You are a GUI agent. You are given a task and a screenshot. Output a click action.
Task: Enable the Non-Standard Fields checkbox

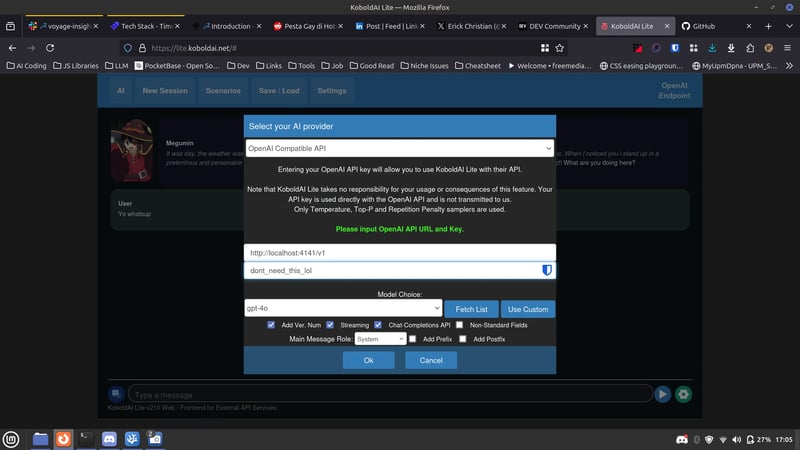(x=459, y=324)
